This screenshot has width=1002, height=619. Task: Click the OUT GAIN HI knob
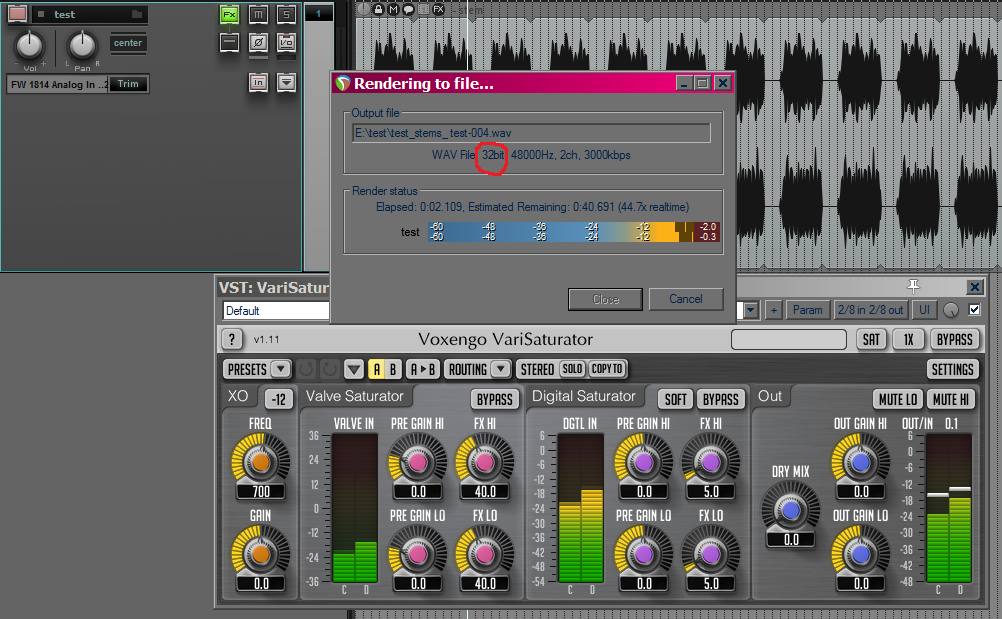(861, 462)
